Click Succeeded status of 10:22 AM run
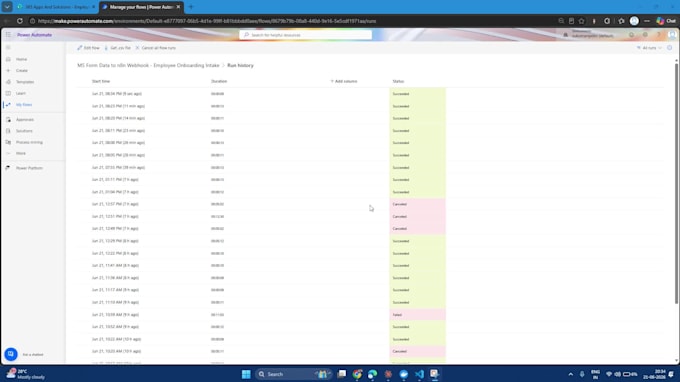The image size is (680, 382). click(x=417, y=339)
